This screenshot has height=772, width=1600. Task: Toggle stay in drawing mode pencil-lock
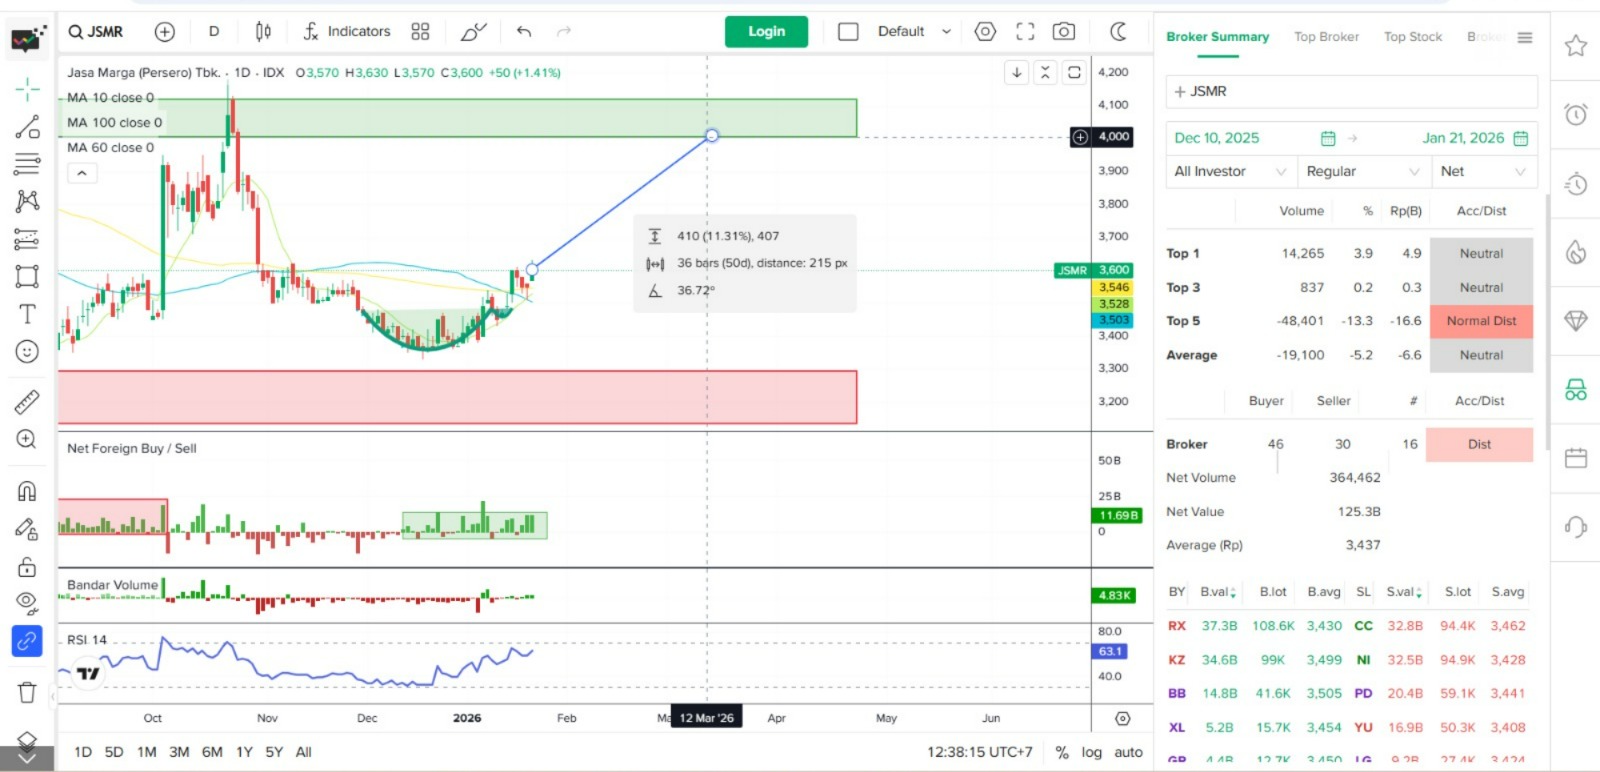pyautogui.click(x=27, y=529)
